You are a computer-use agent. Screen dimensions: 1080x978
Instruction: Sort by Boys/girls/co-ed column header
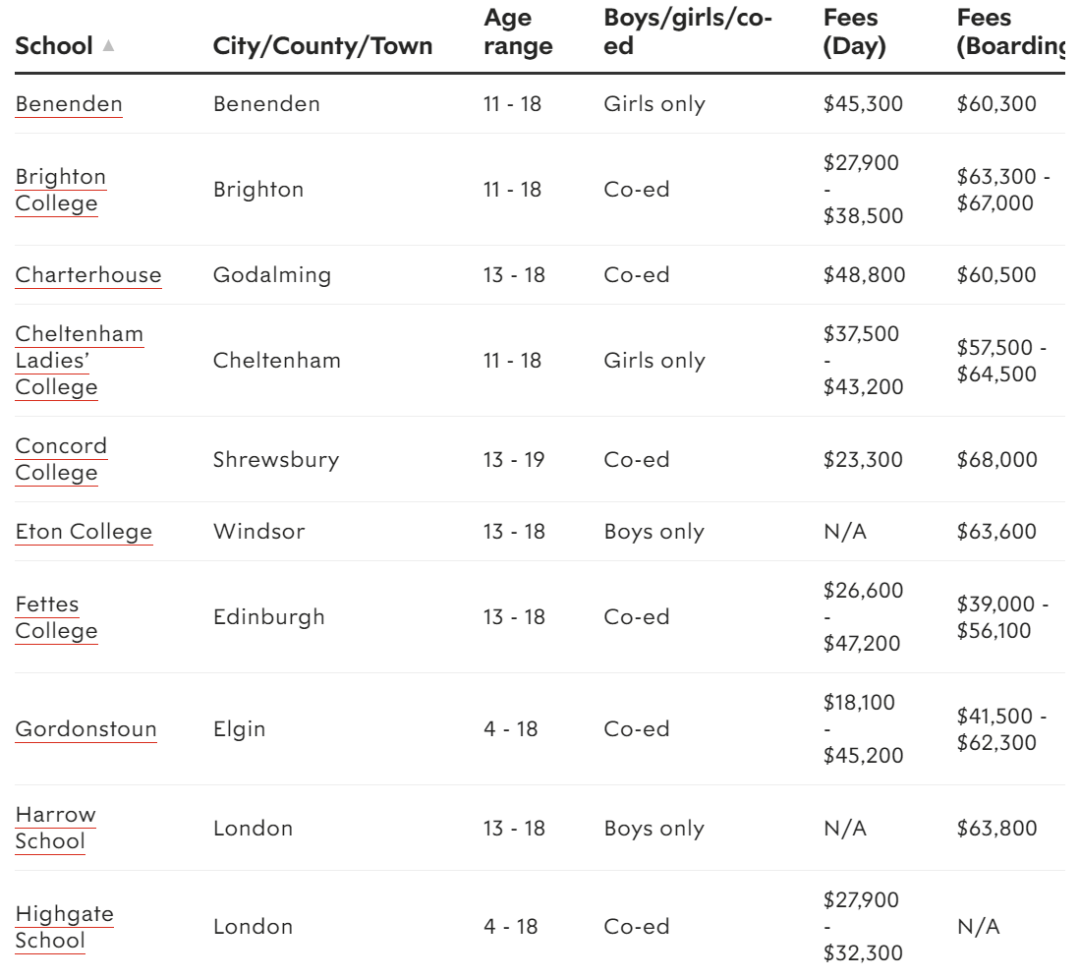point(687,32)
